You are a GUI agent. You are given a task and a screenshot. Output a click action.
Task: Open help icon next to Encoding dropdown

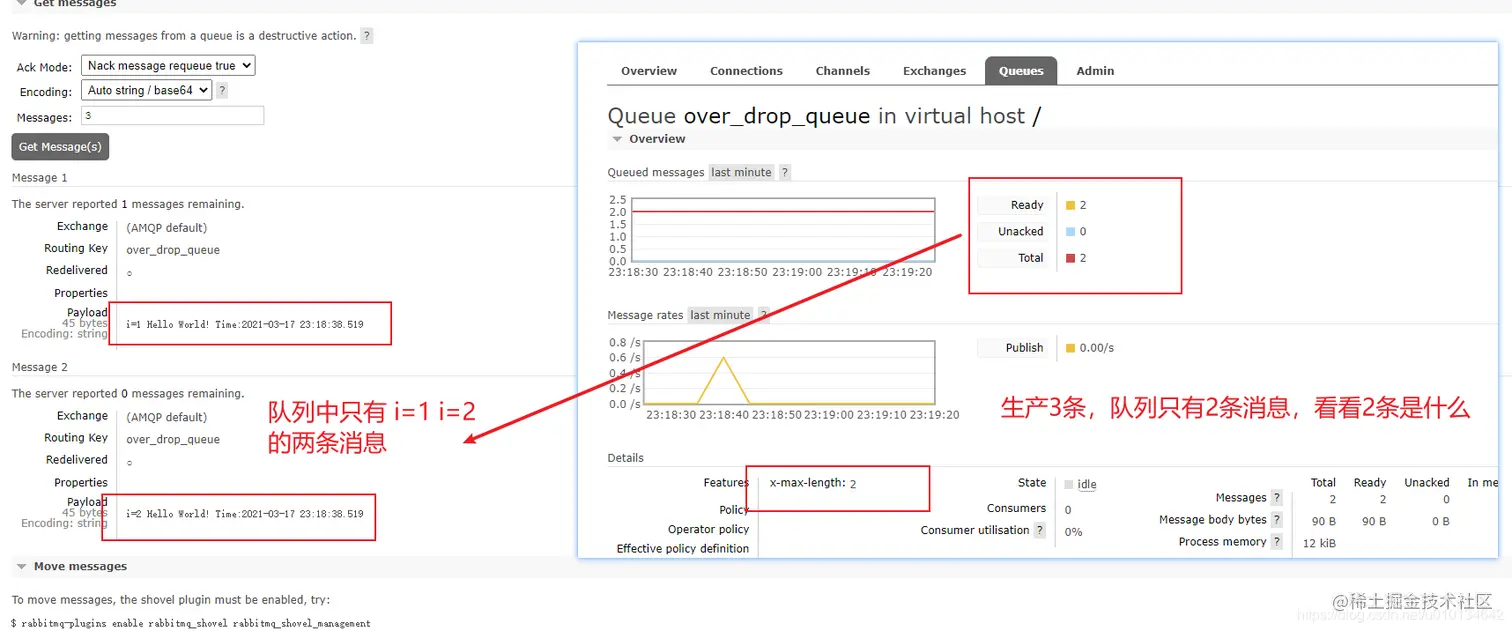[222, 90]
